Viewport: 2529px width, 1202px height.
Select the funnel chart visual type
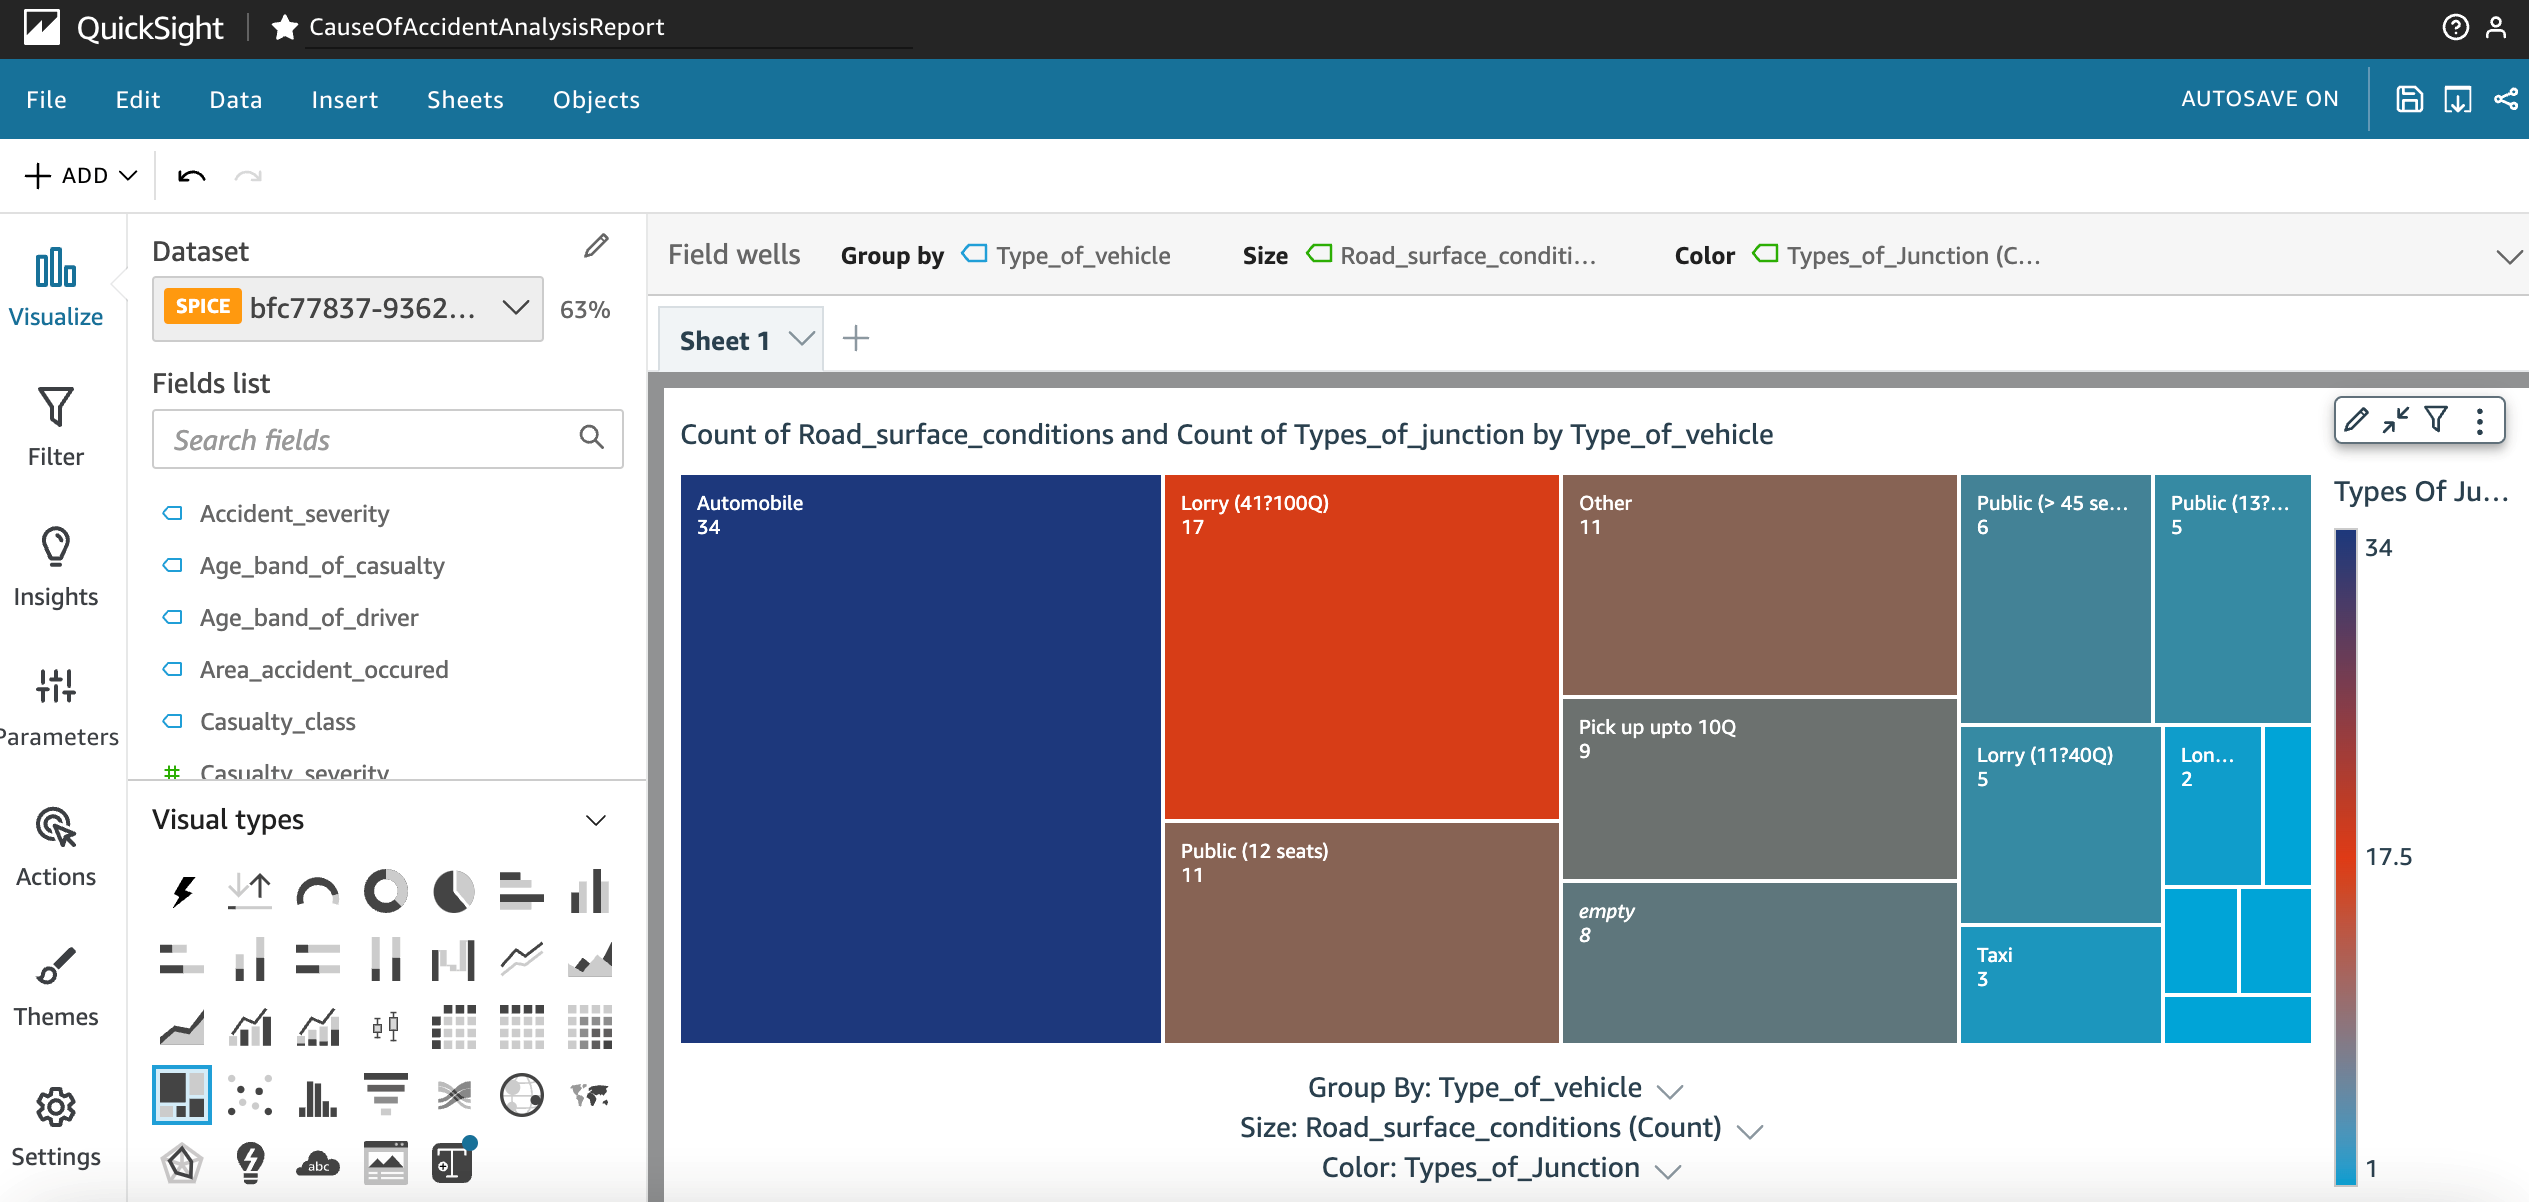point(385,1095)
